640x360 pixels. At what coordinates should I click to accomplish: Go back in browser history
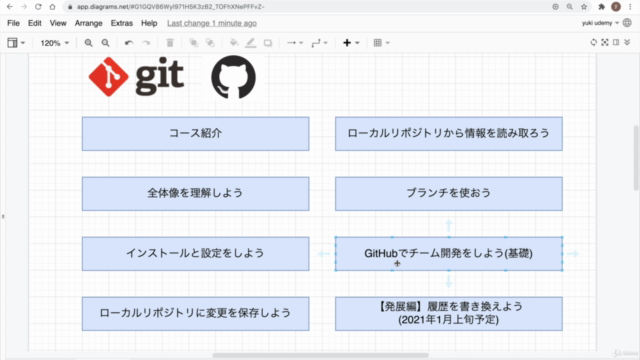coord(10,7)
